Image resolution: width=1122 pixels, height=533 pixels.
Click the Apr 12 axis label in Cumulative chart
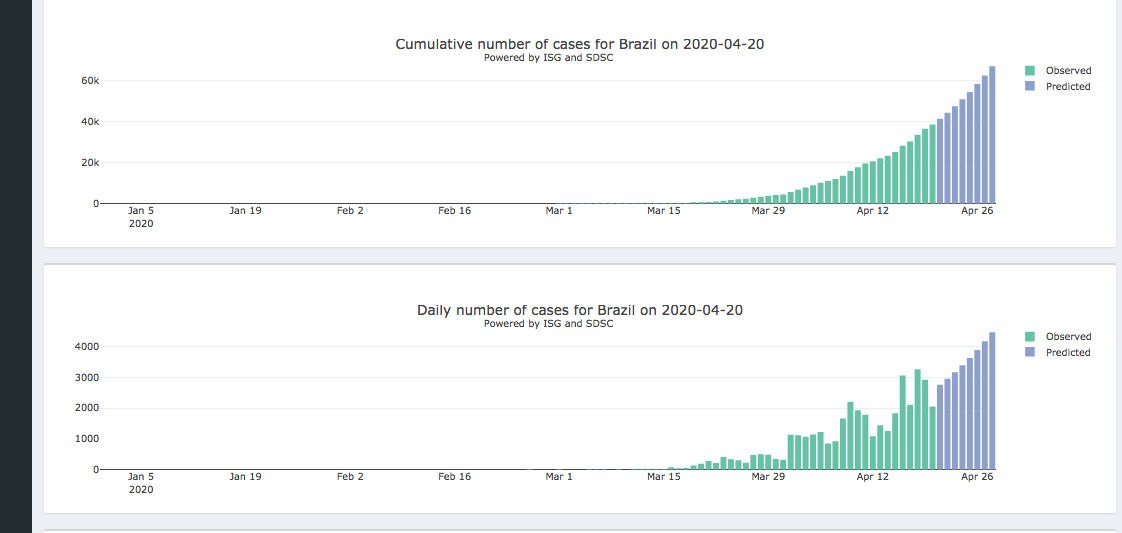point(872,211)
